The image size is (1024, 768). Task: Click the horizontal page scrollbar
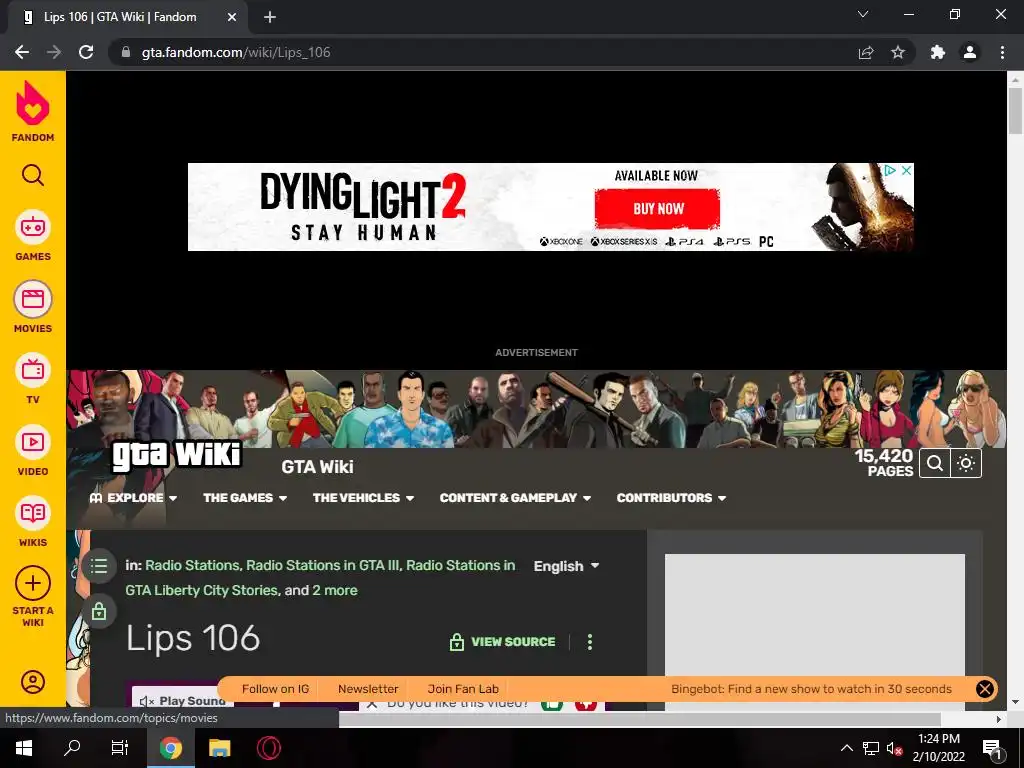(640, 719)
